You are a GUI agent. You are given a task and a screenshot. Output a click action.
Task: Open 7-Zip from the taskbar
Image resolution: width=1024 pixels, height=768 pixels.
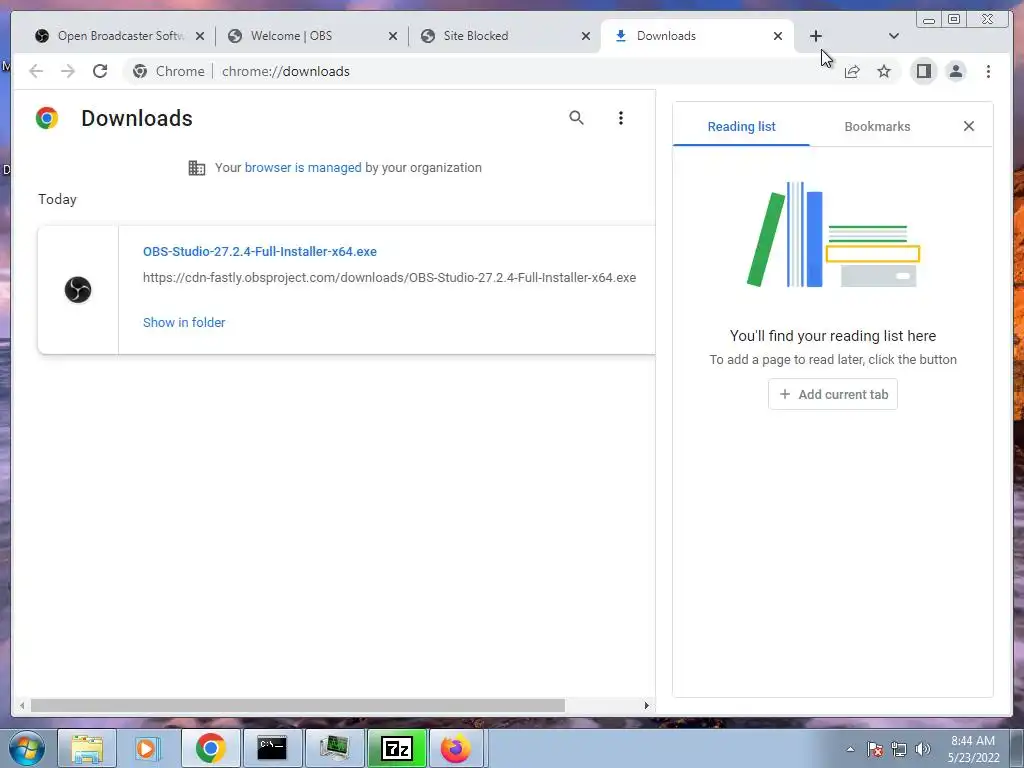point(396,748)
